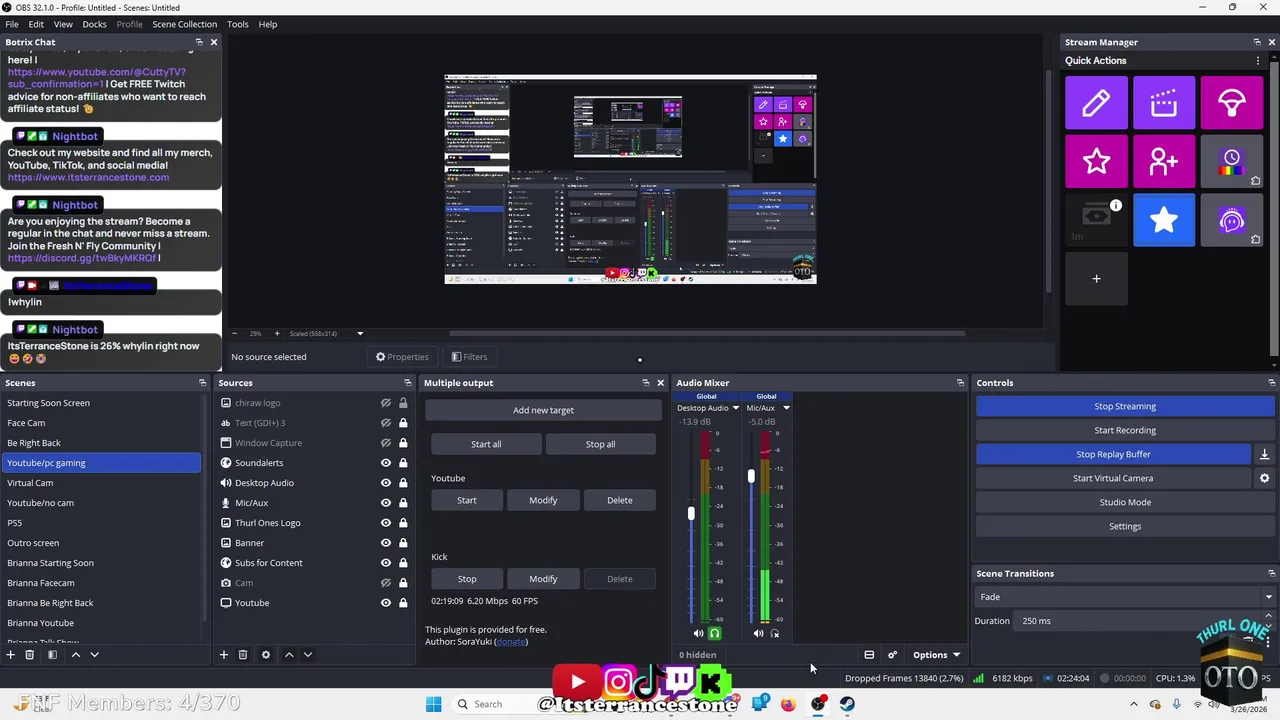Viewport: 1280px width, 720px height.
Task: Show the chiraw logo source
Action: 386,403
